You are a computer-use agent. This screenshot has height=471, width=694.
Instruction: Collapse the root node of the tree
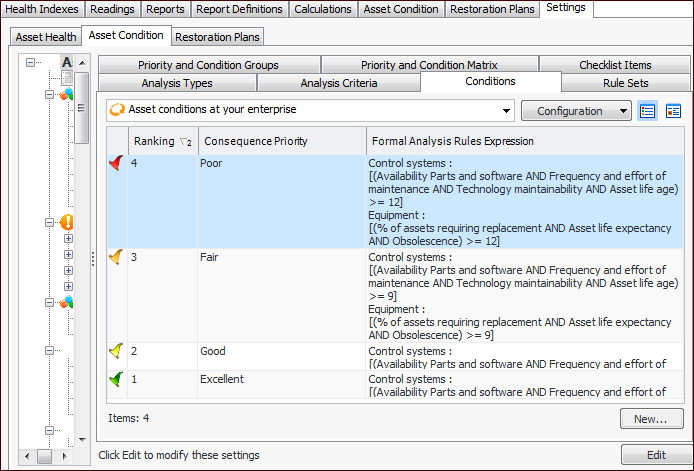point(31,63)
